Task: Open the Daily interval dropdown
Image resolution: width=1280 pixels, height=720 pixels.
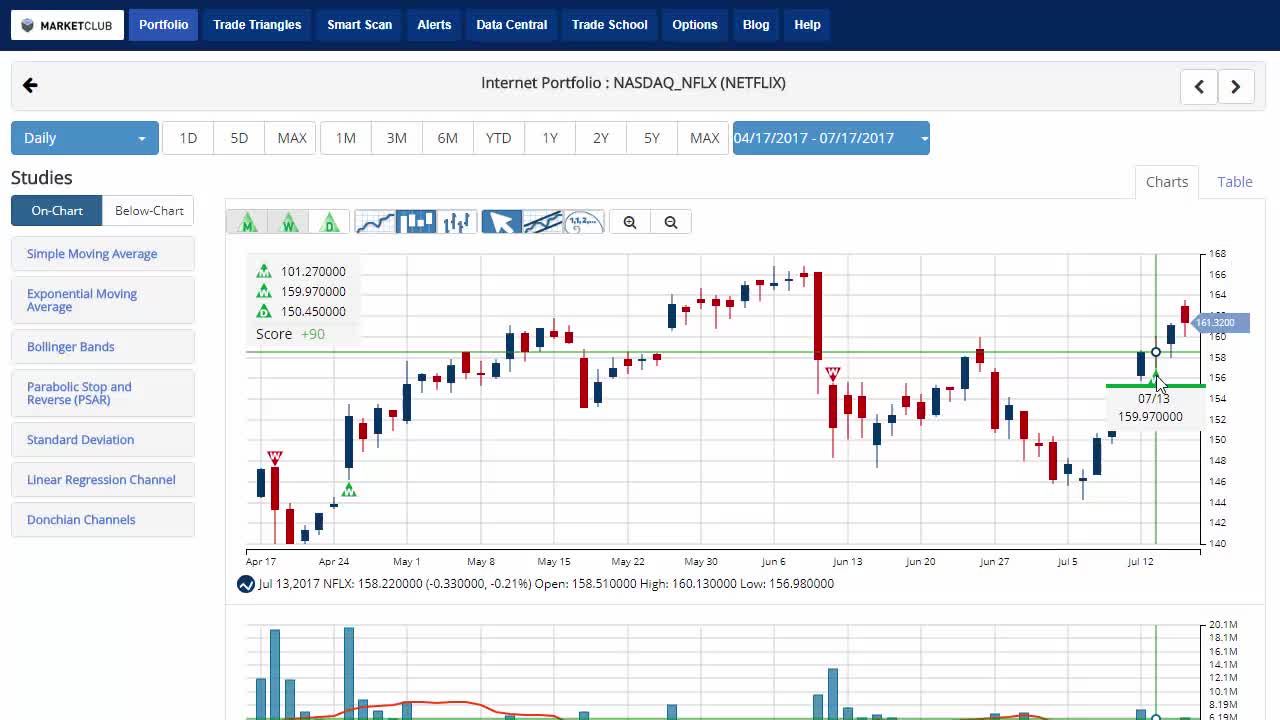Action: click(x=85, y=138)
